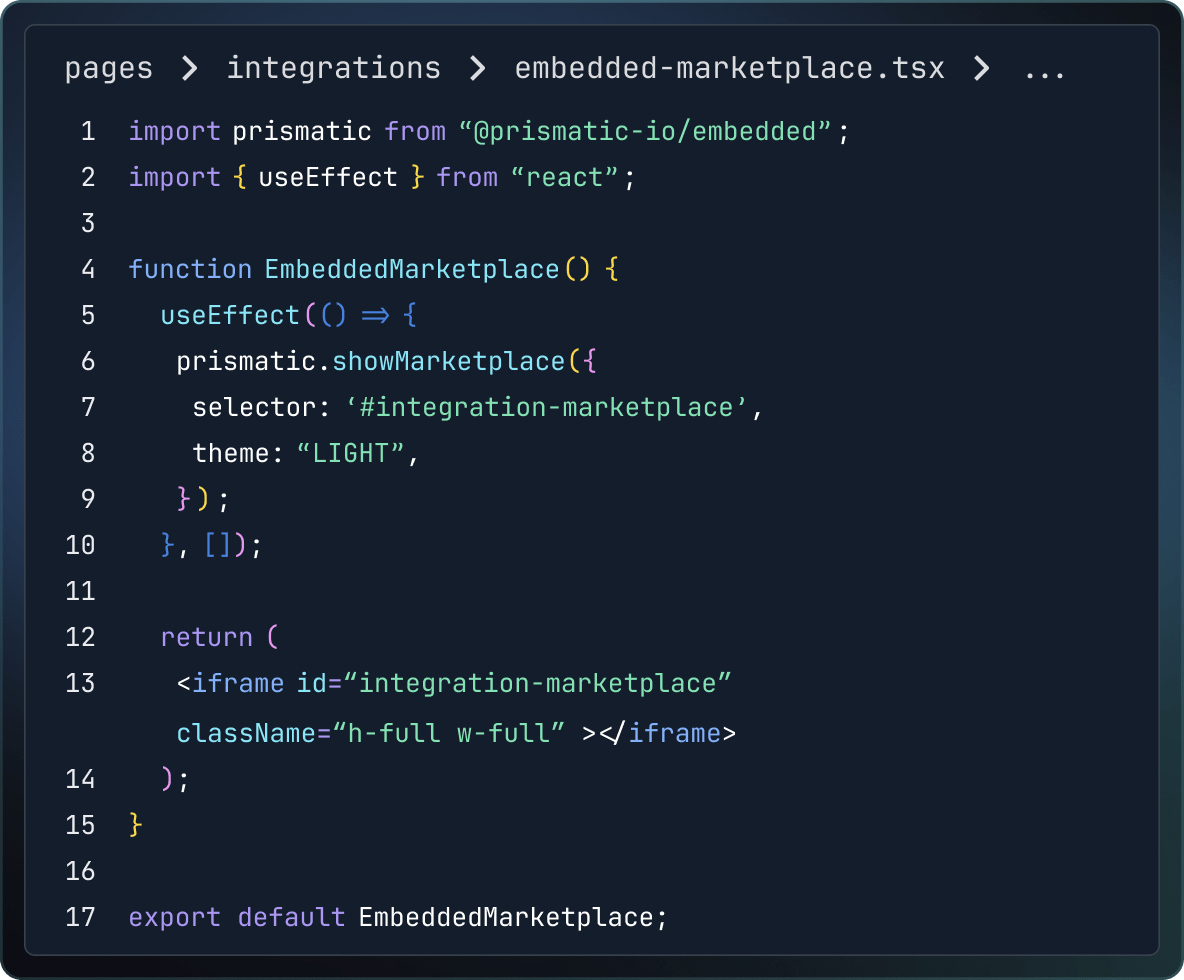Open the 'embedded-marketplace.tsx' breadcrumb
Viewport: 1184px width, 980px height.
[x=729, y=69]
